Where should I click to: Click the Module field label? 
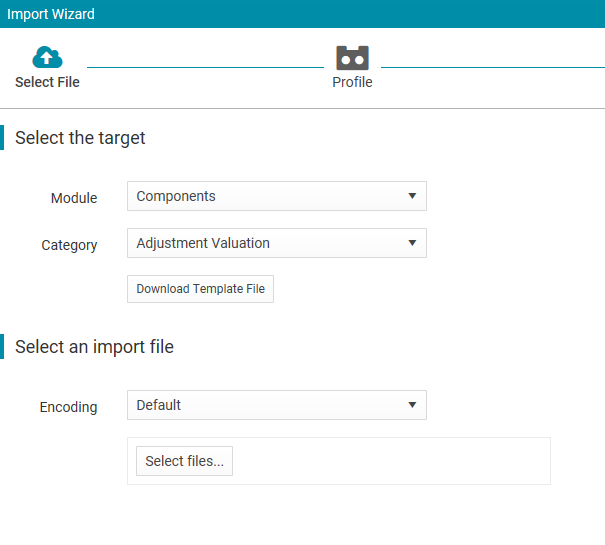[x=74, y=198]
